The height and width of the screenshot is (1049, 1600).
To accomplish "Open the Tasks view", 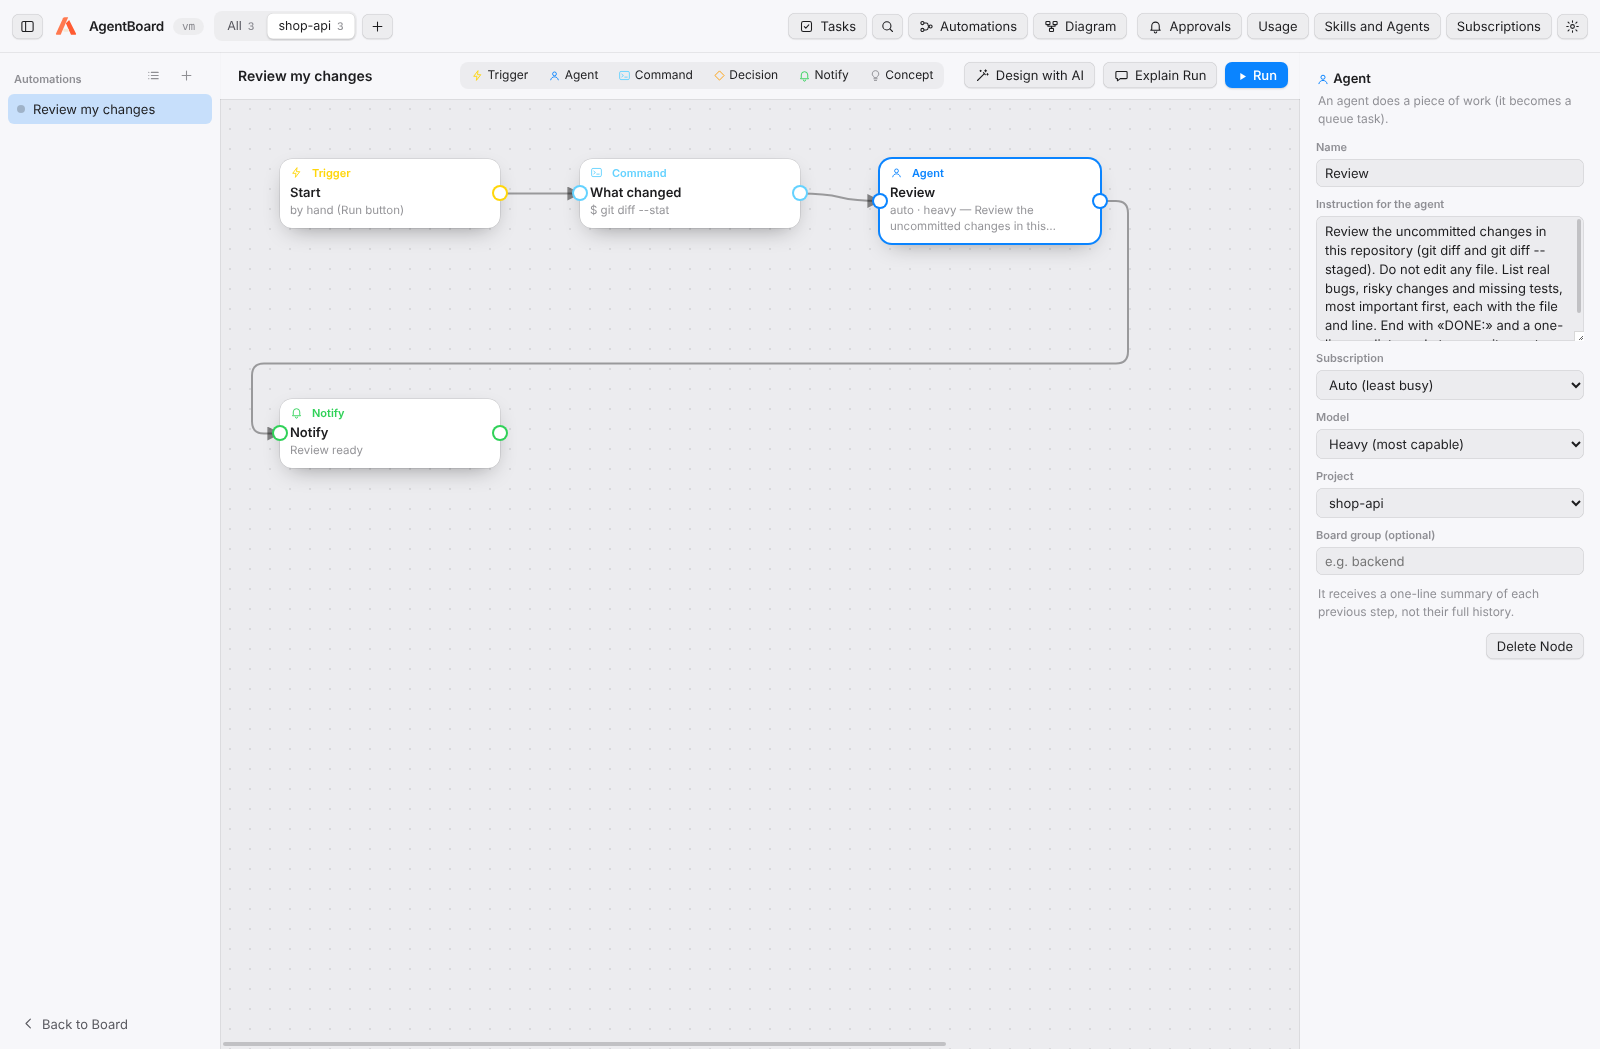I will point(827,26).
